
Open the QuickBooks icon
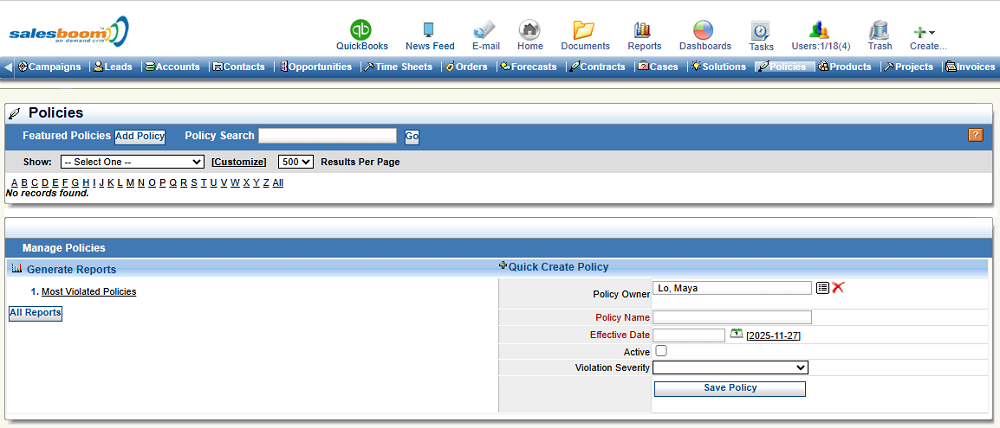(x=361, y=29)
